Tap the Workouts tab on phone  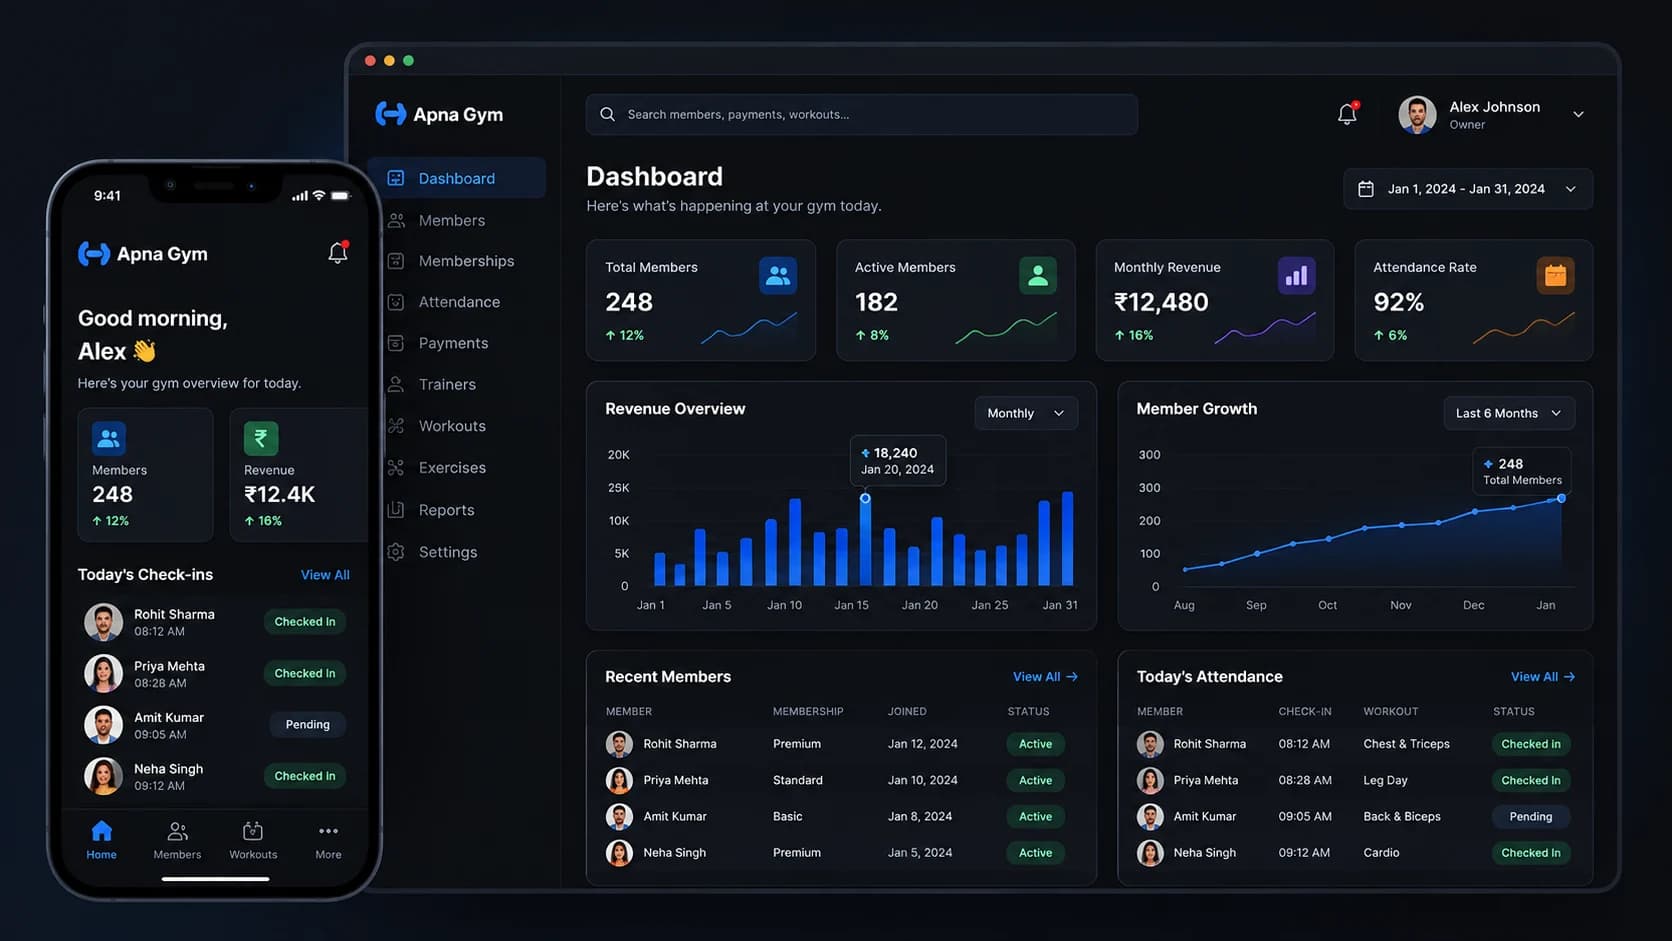click(253, 840)
